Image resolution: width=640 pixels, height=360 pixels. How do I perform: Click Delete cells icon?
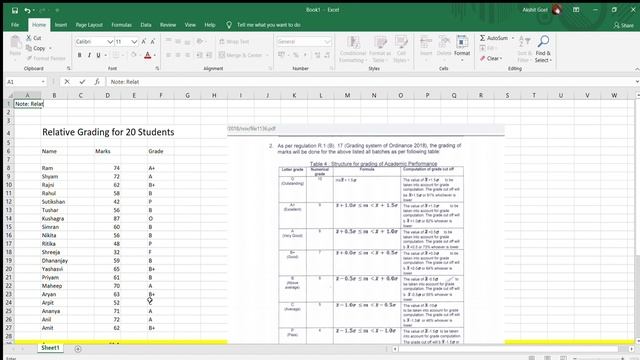pos(444,46)
